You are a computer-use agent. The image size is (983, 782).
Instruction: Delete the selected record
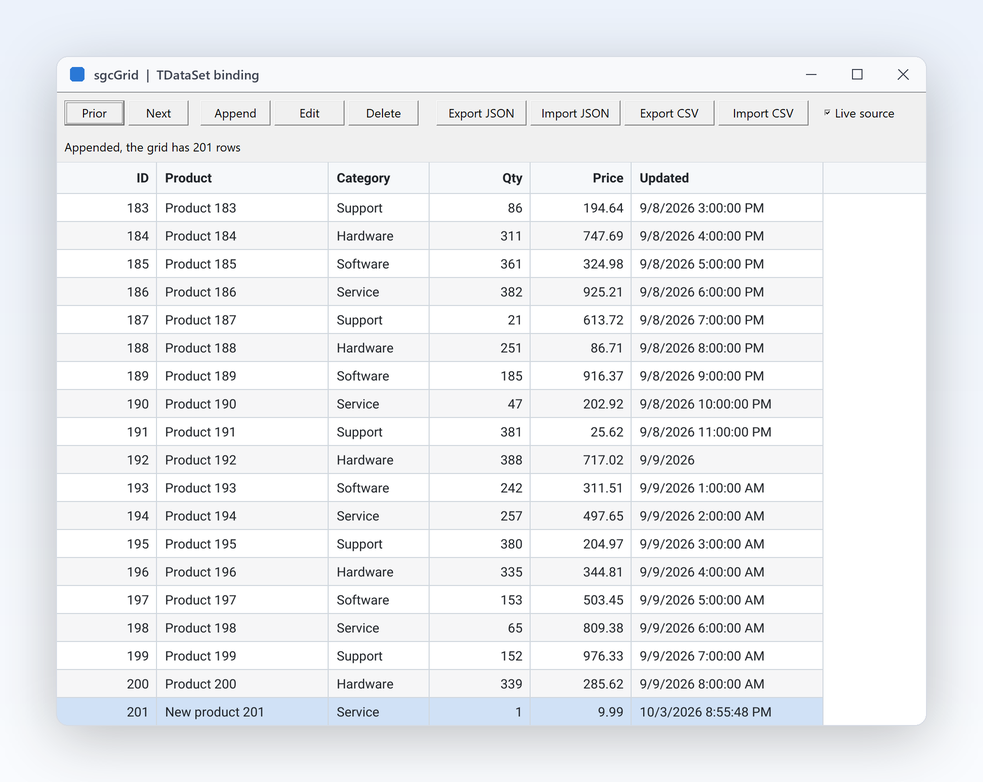tap(383, 114)
